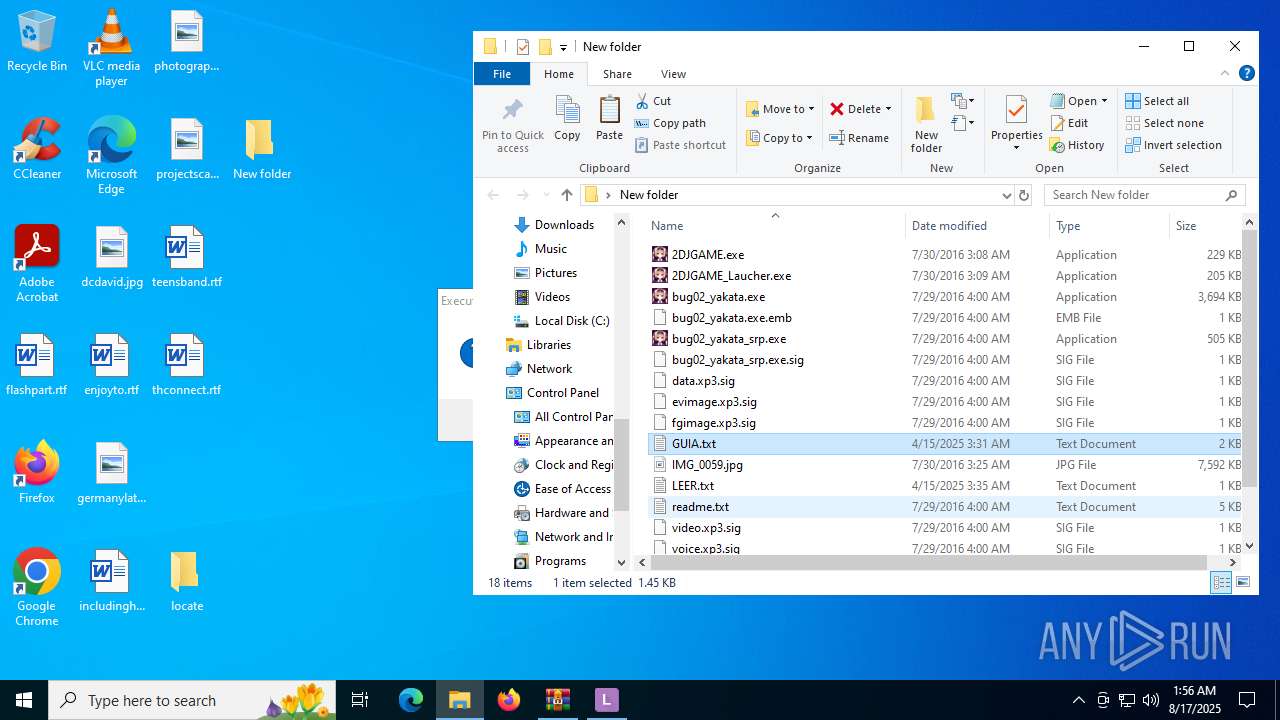Sort by Size column header
Image resolution: width=1280 pixels, height=720 pixels.
(1205, 226)
